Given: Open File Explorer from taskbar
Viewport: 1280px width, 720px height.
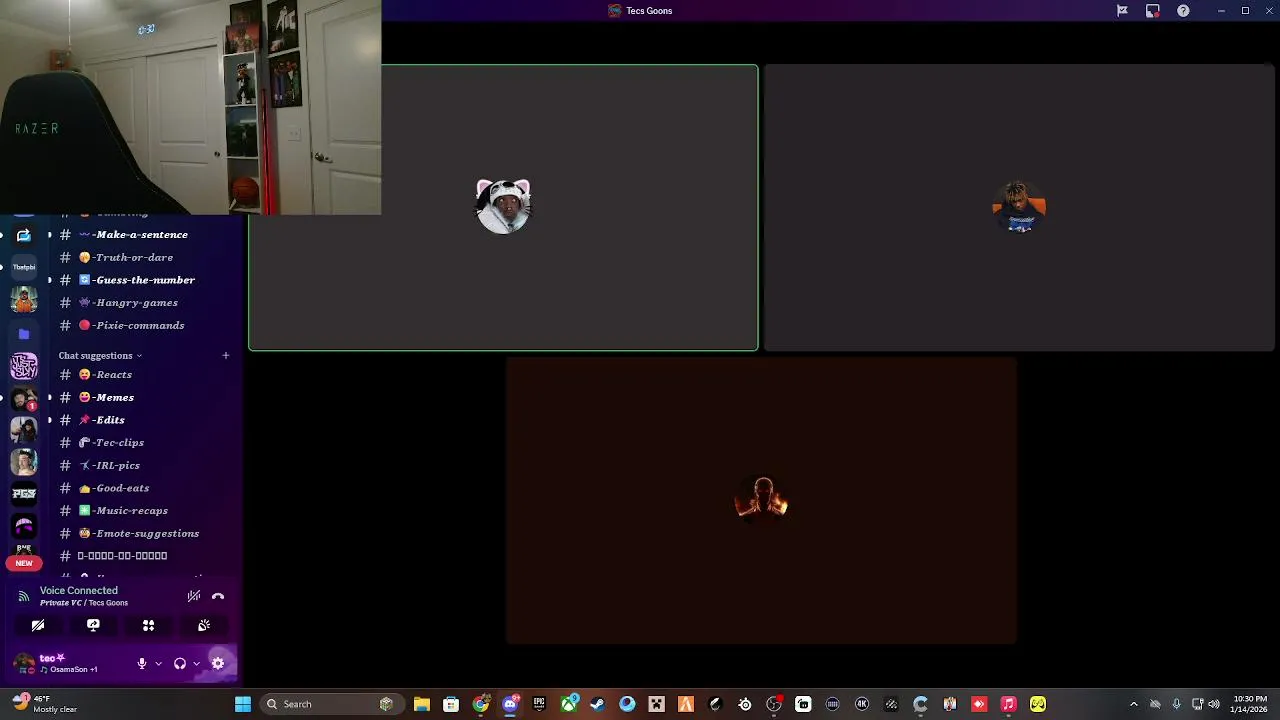Looking at the screenshot, I should 422,704.
